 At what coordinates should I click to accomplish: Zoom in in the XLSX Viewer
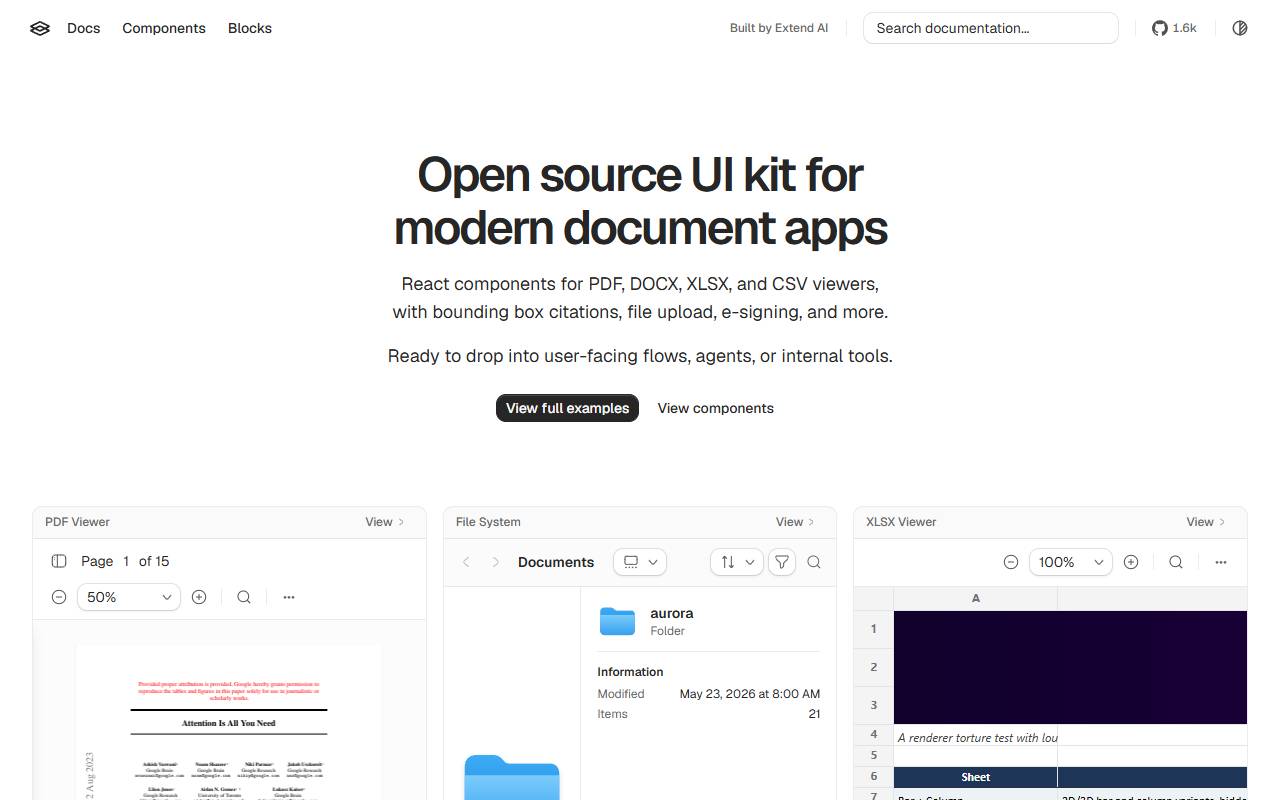coord(1131,562)
